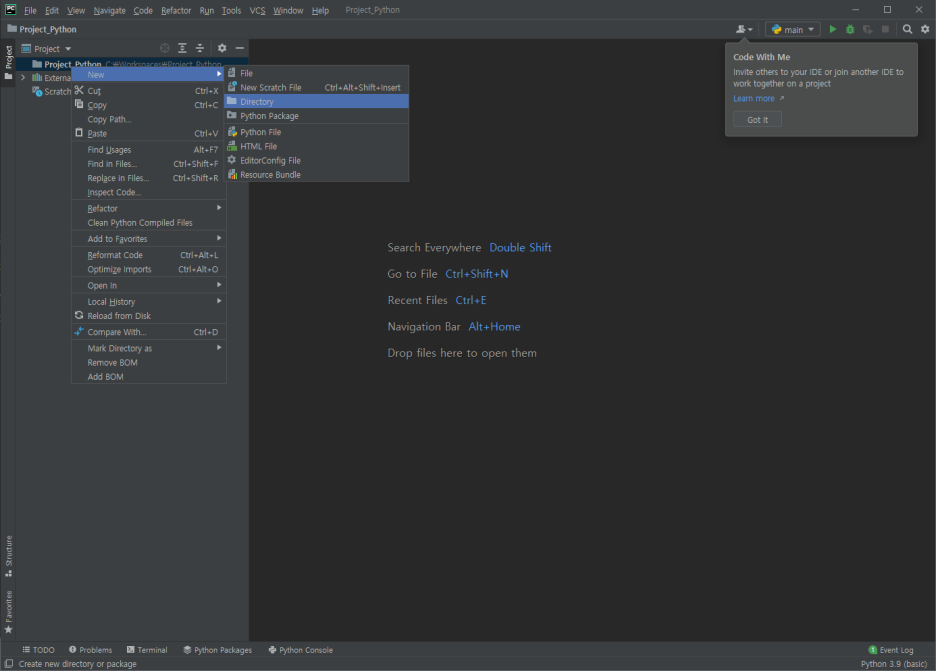
Task: Select Compare With... entry
Action: 149,332
